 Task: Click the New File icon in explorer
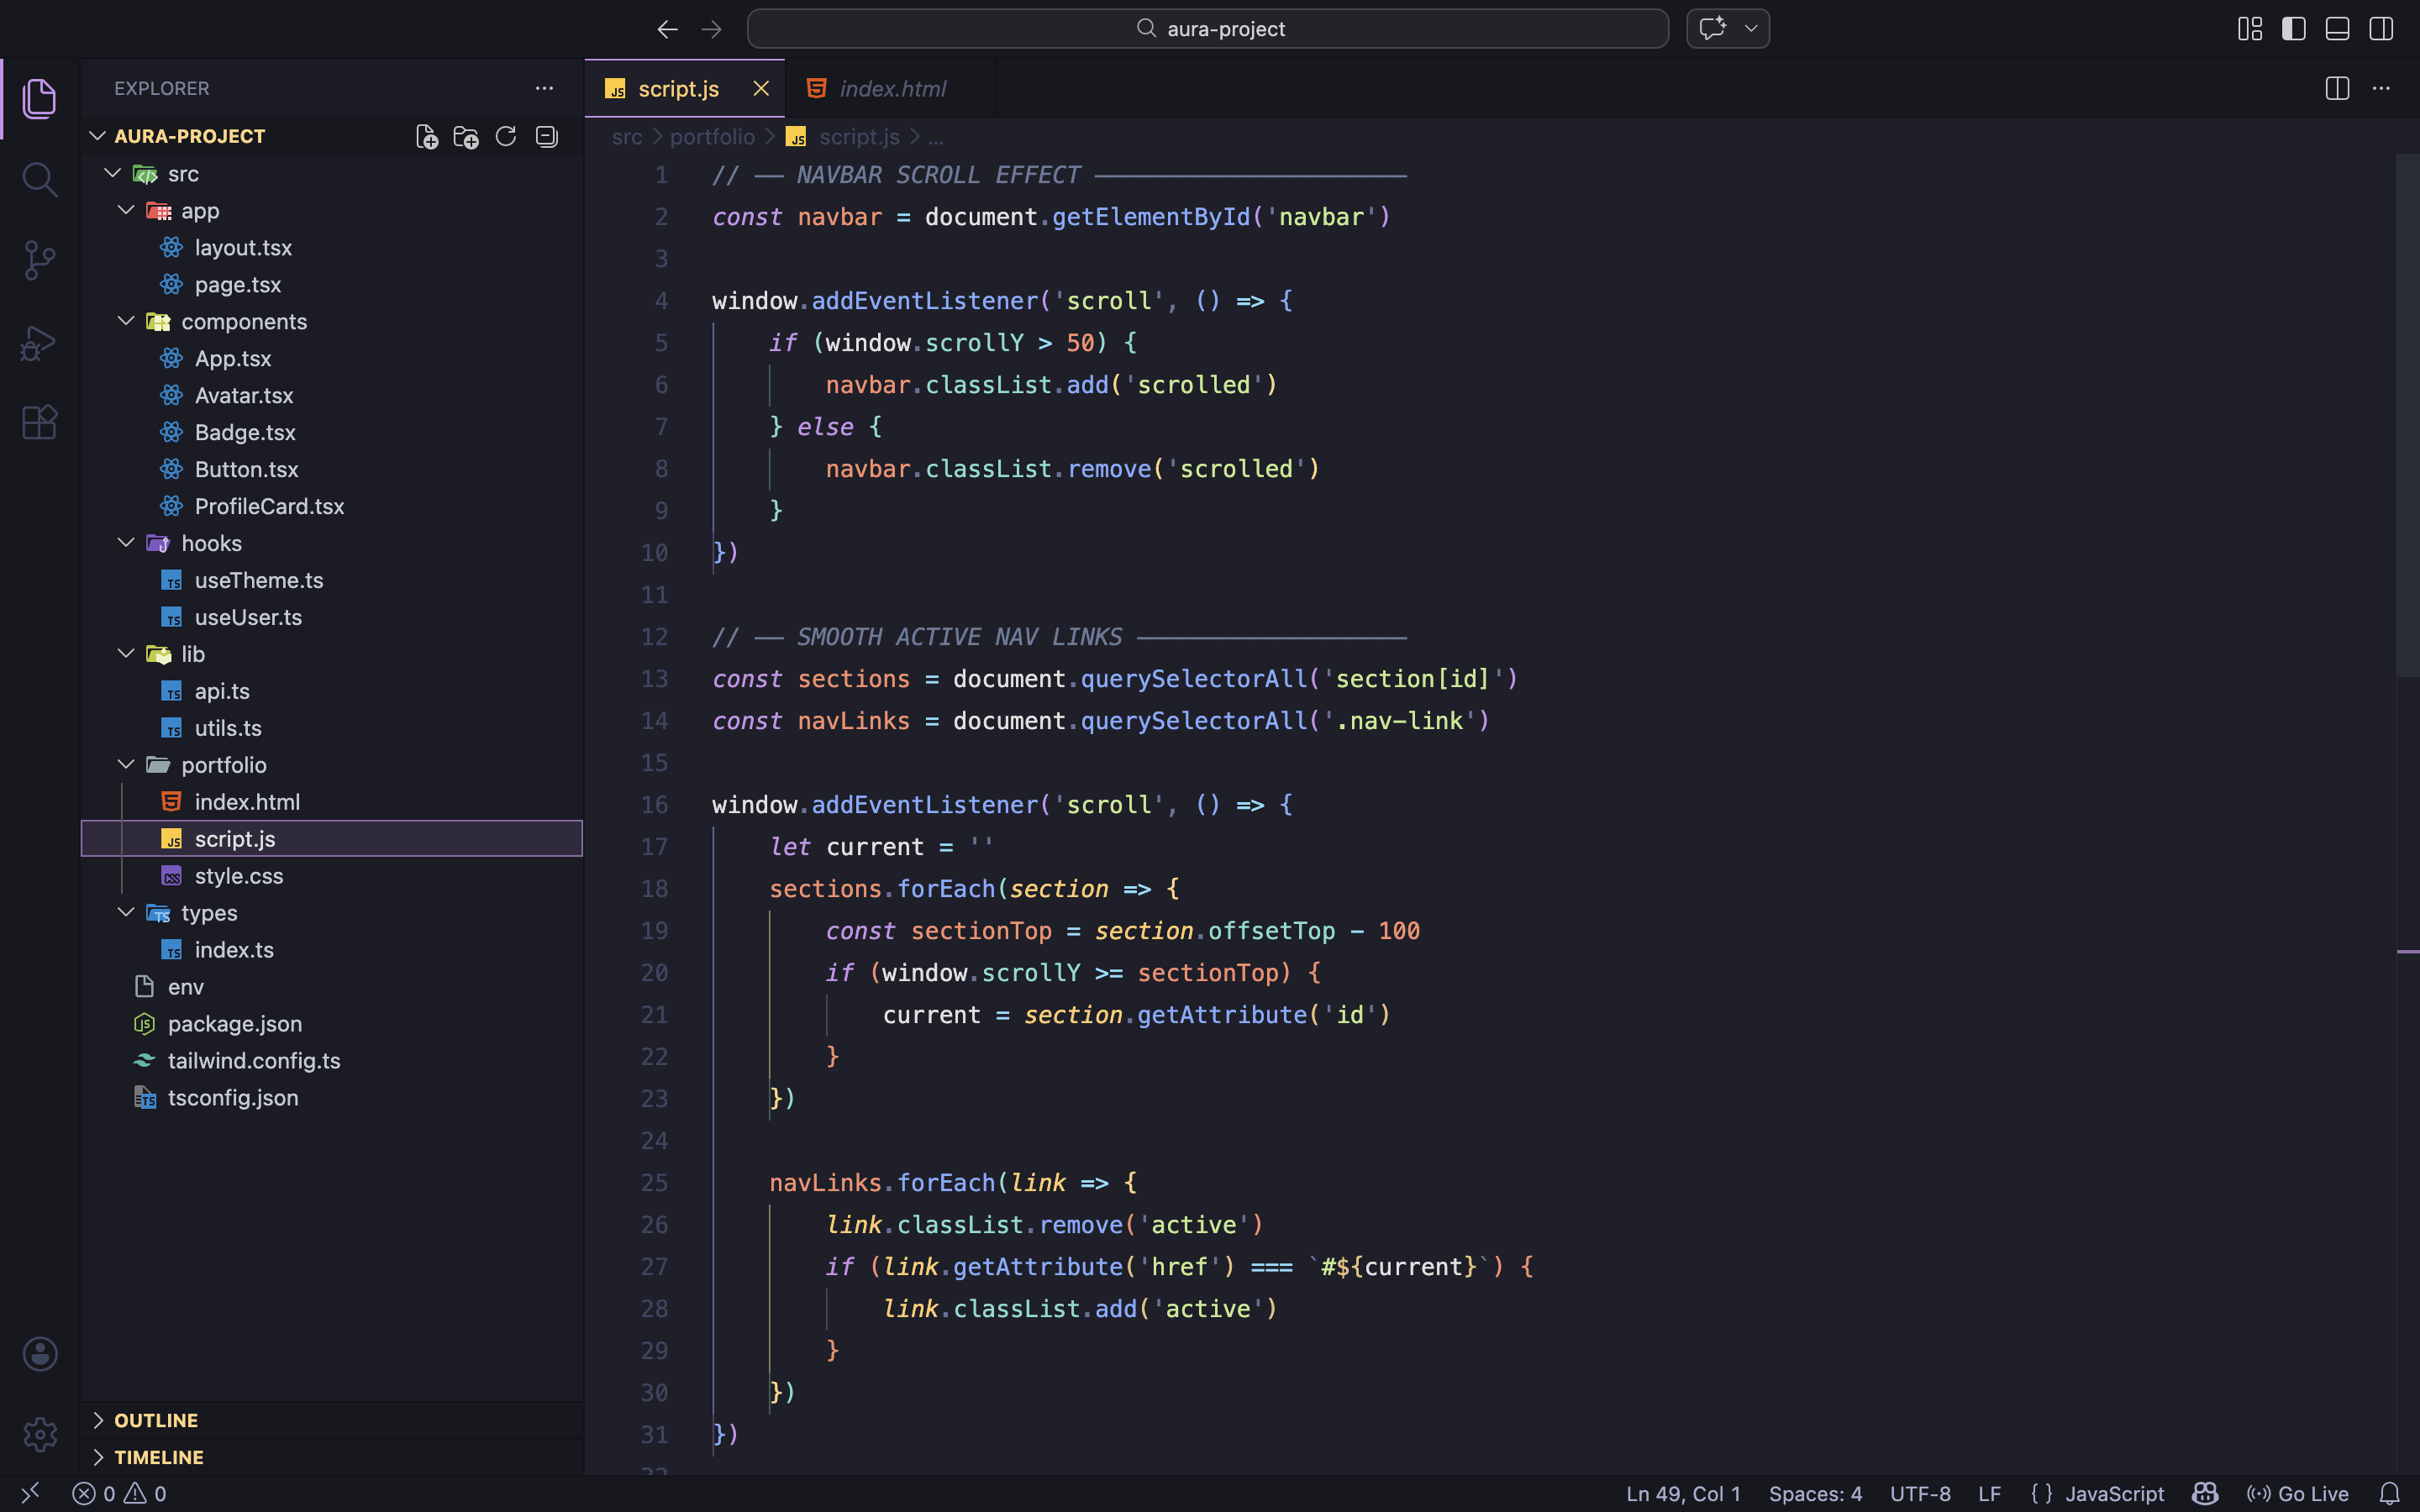coord(427,137)
